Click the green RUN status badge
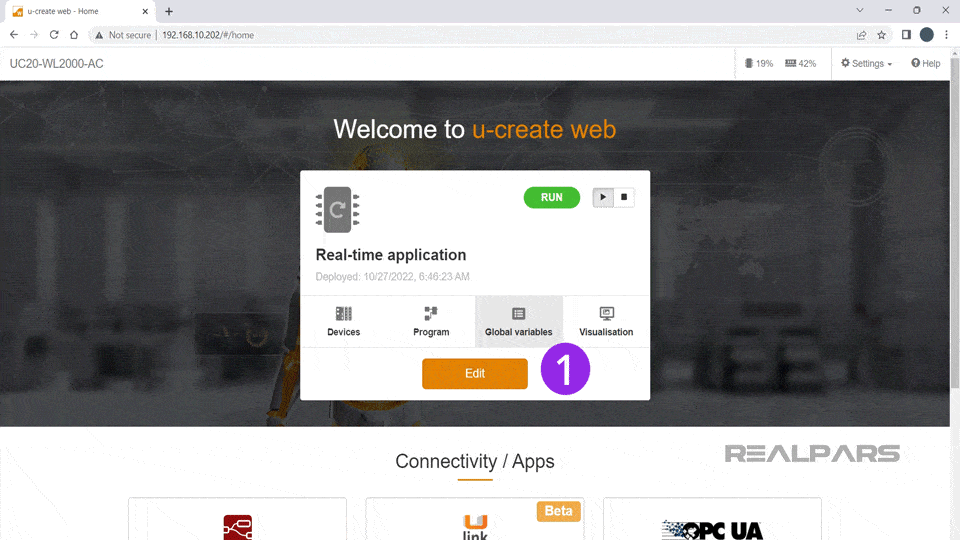The height and width of the screenshot is (540, 960). (x=552, y=197)
